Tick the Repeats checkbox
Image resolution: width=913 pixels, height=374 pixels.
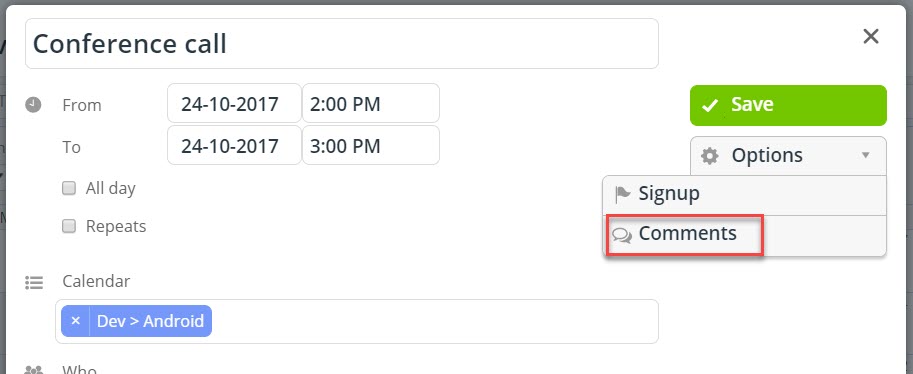point(69,226)
